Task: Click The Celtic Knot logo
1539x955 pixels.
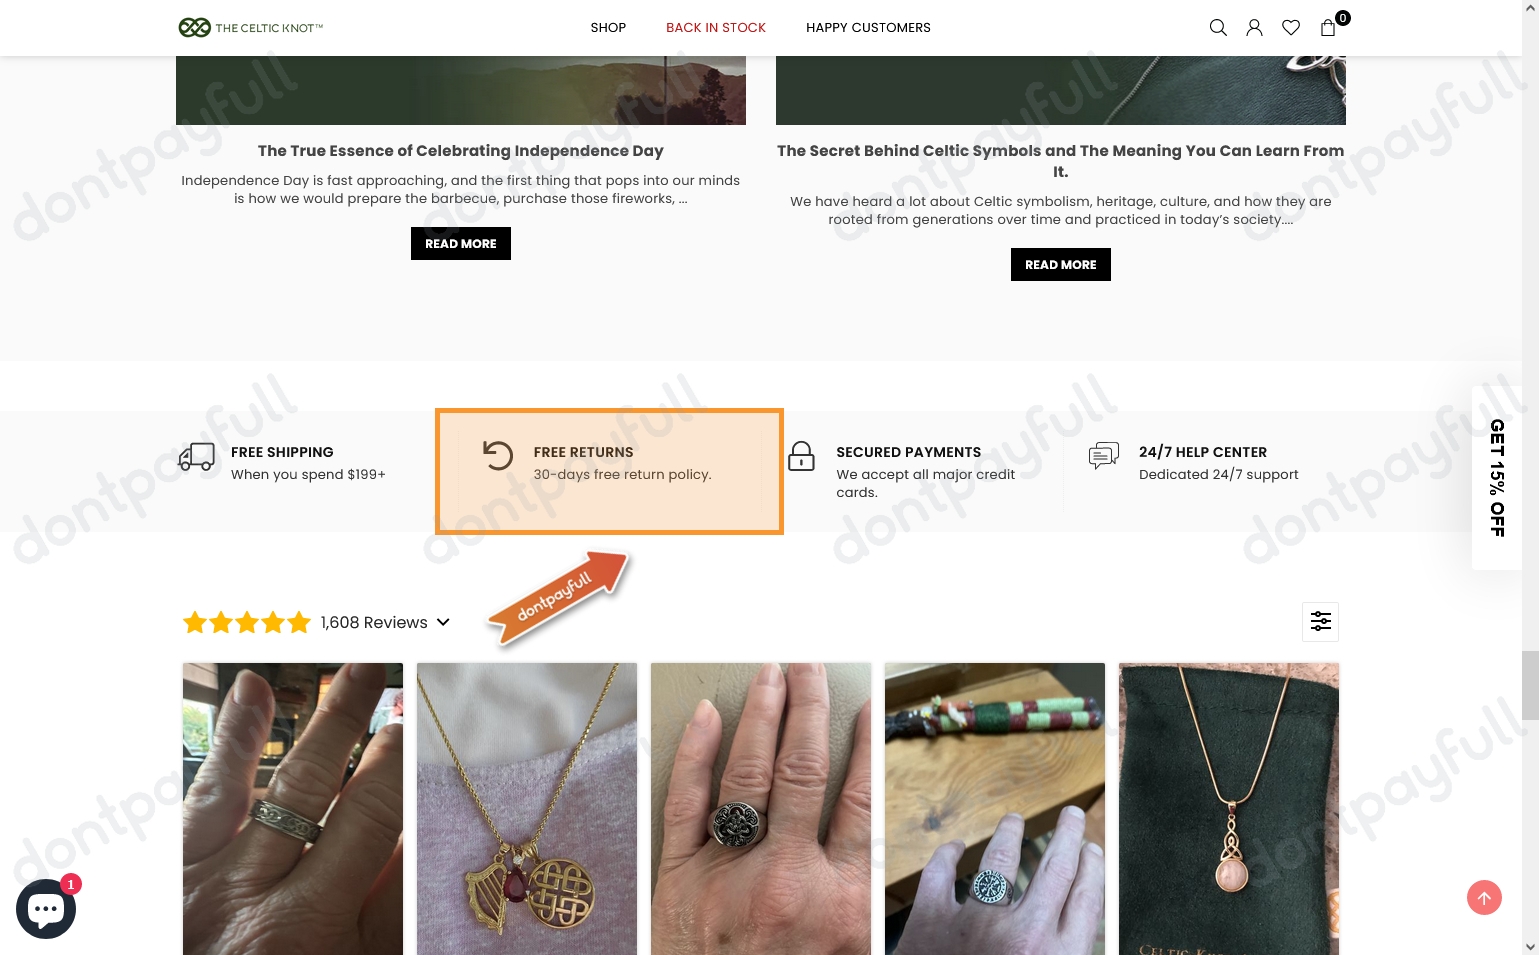Action: pyautogui.click(x=250, y=27)
